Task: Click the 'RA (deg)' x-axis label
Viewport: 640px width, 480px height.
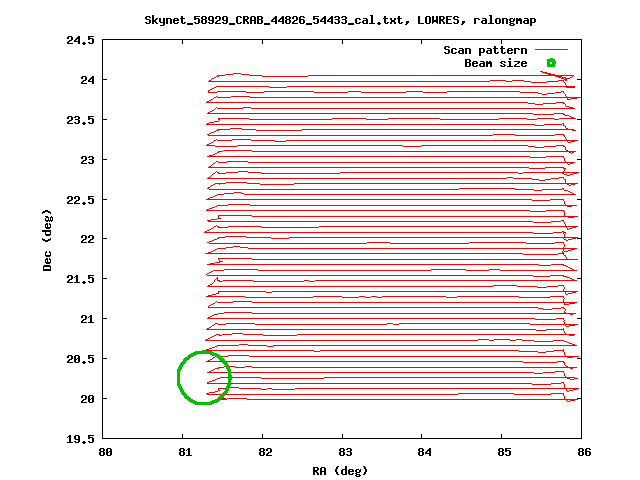Action: pyautogui.click(x=344, y=470)
